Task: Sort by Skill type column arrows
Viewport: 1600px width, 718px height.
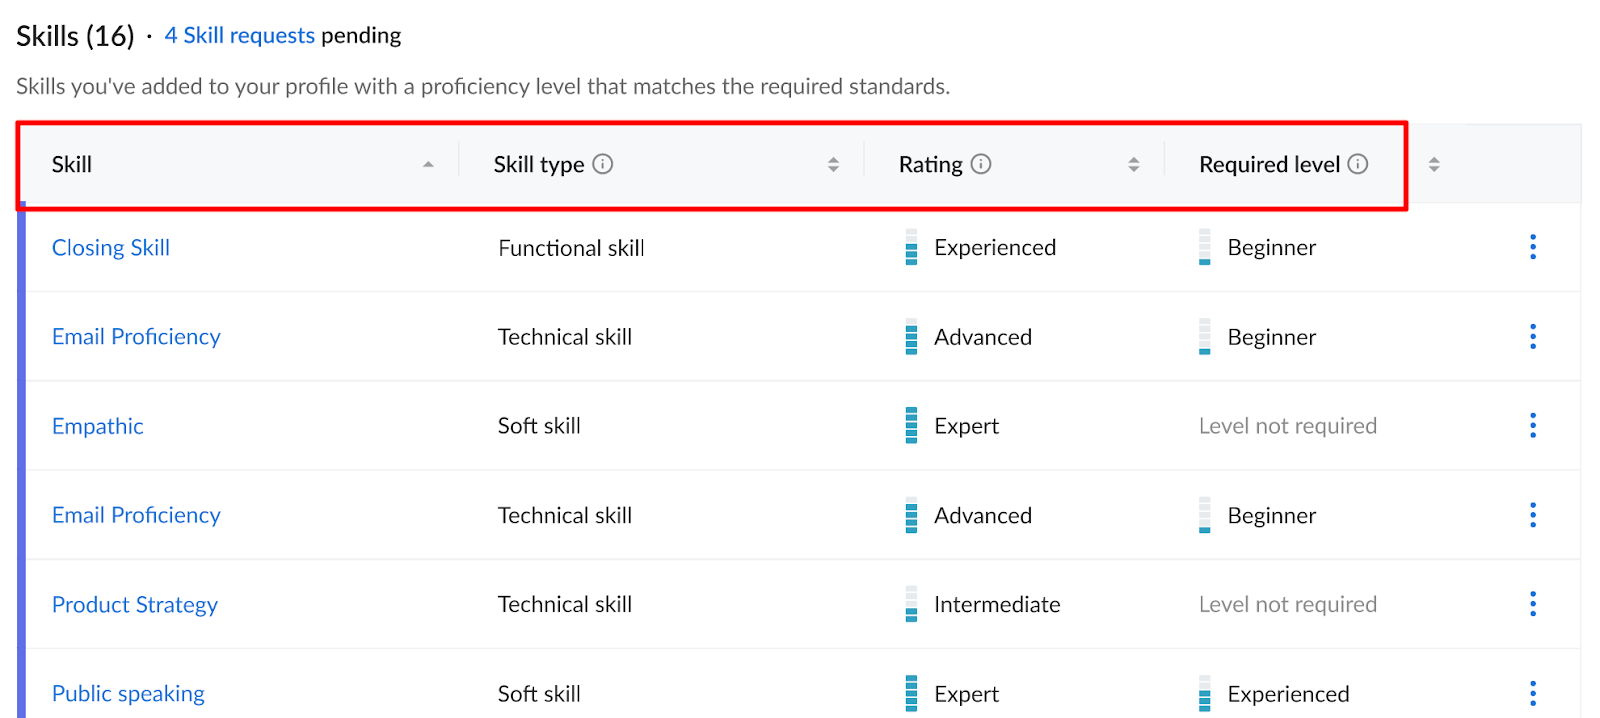Action: (833, 164)
